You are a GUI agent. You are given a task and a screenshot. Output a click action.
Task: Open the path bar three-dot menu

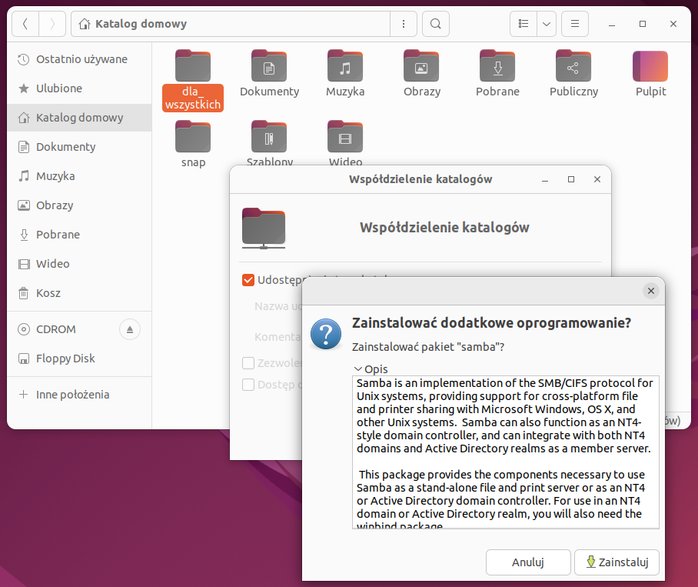coord(403,24)
